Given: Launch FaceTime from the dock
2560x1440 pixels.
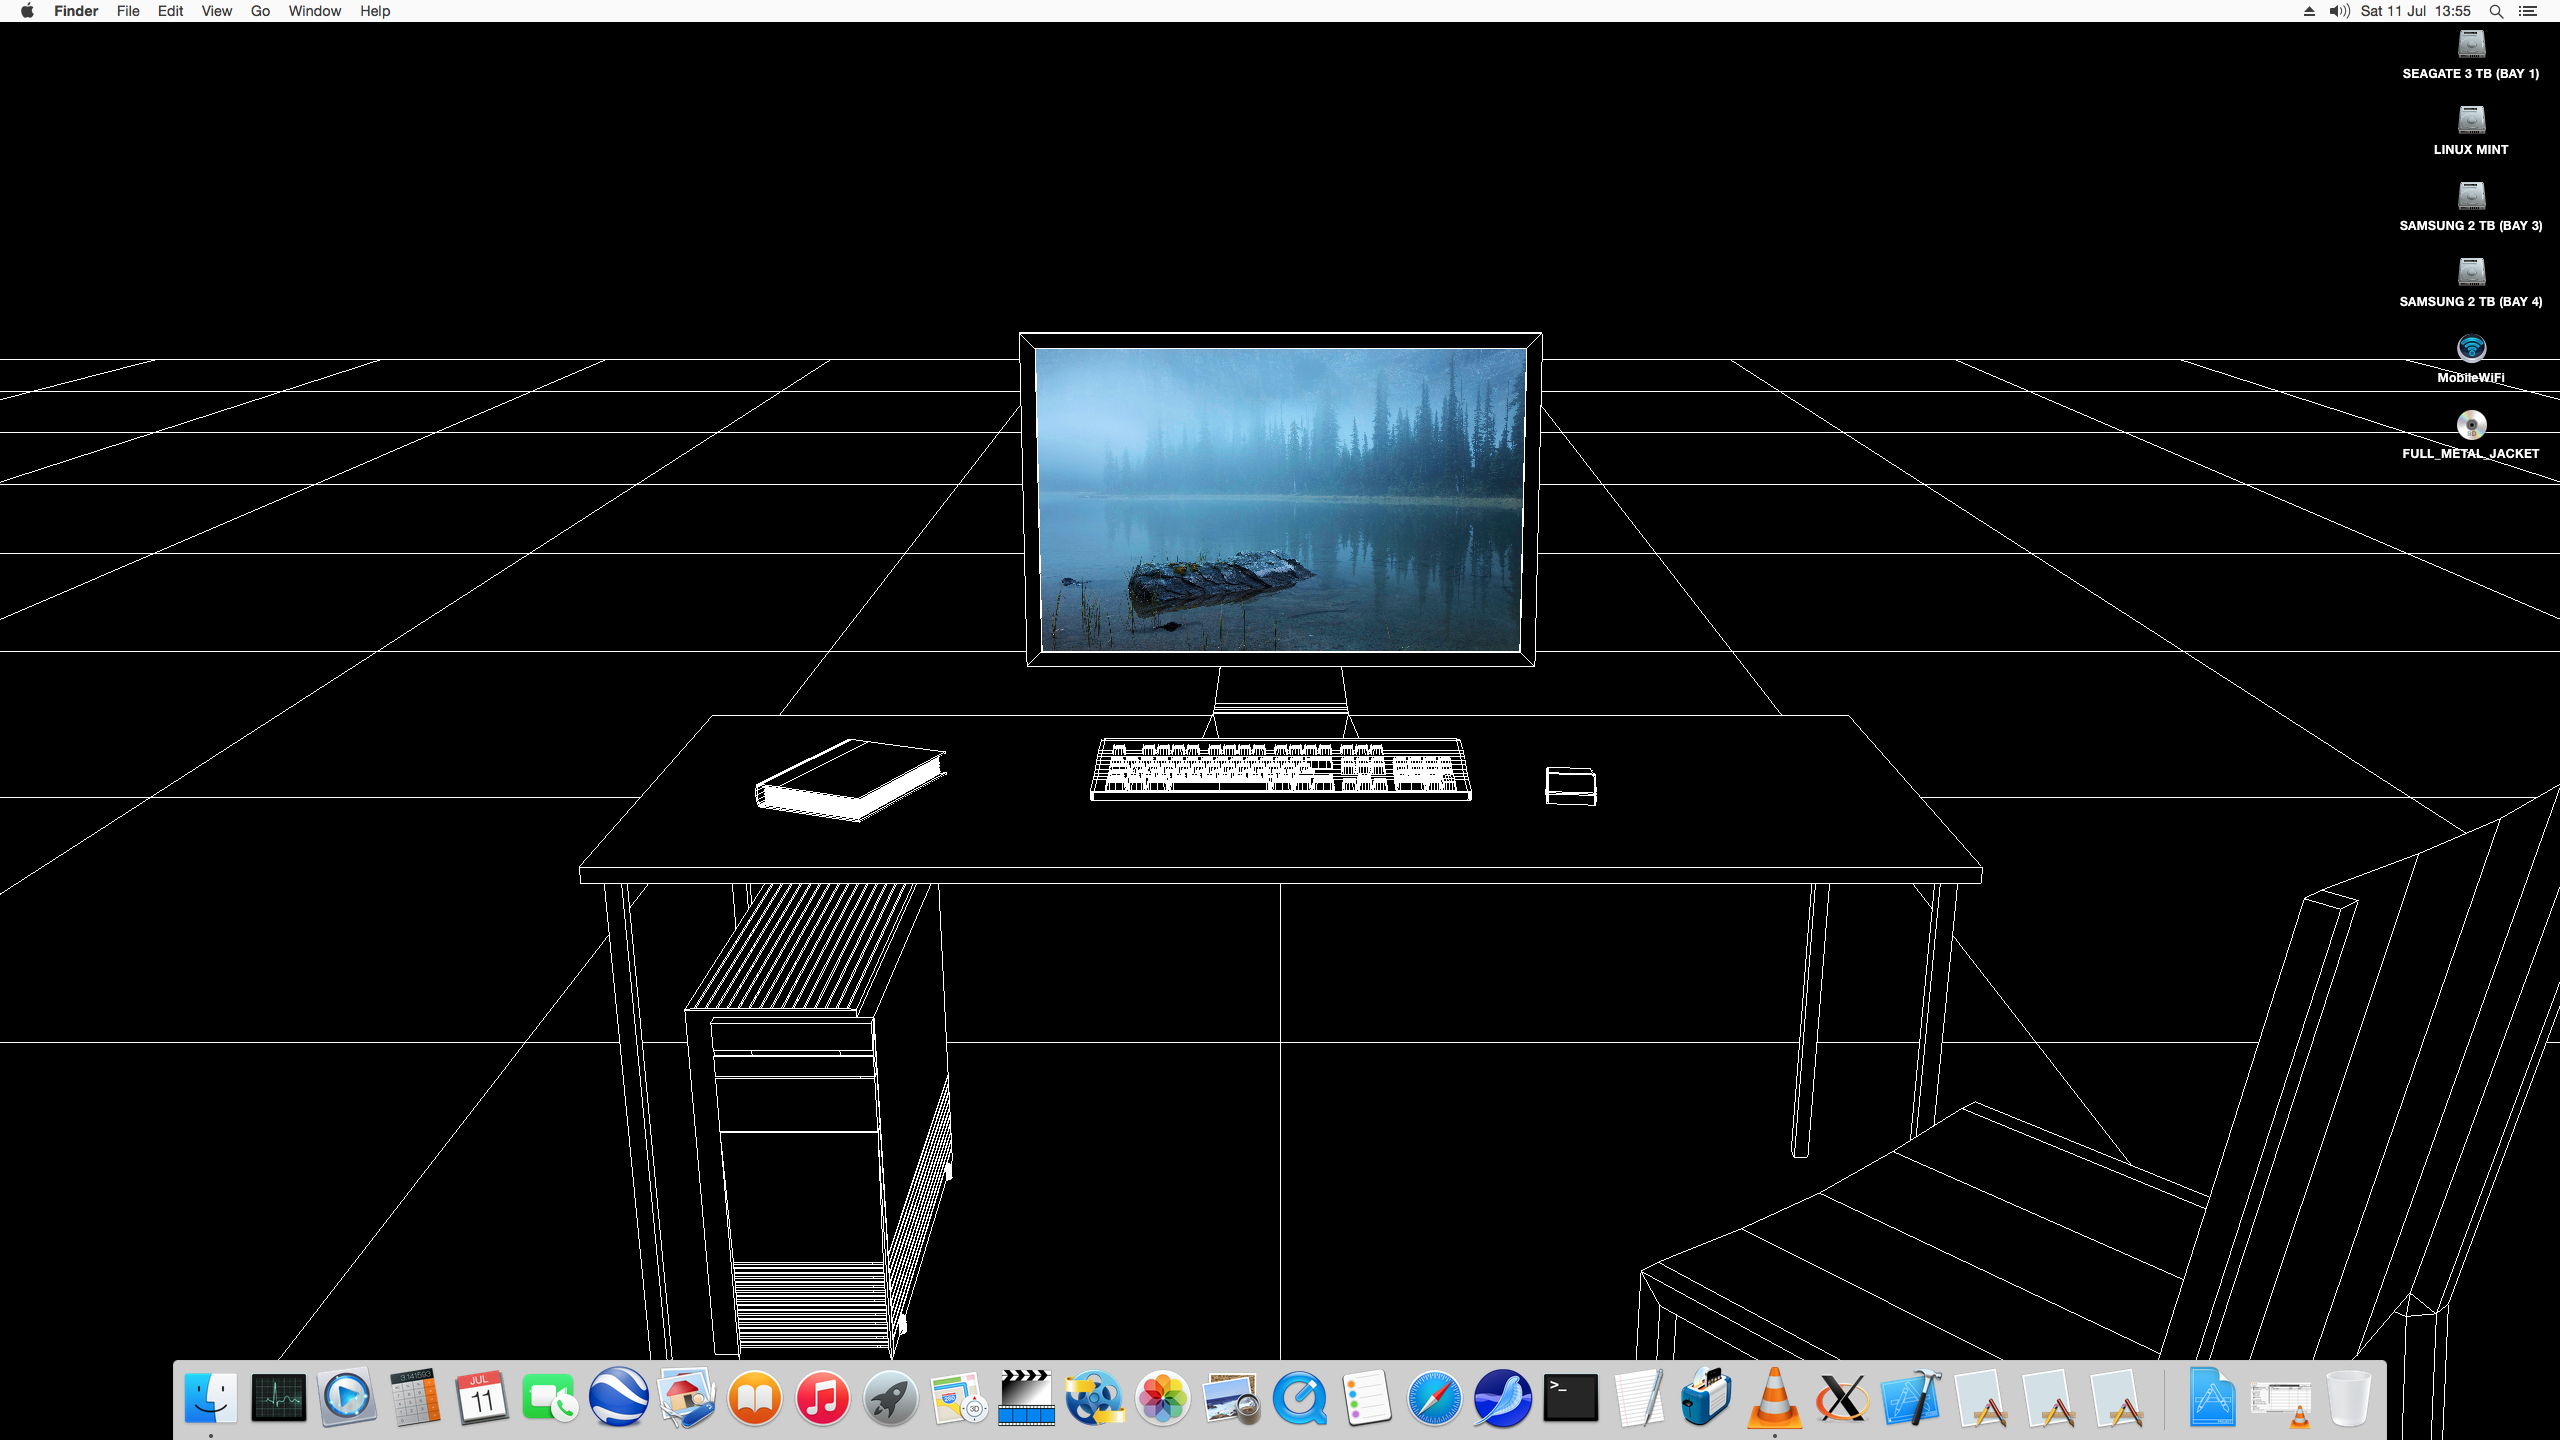Looking at the screenshot, I should [x=550, y=1397].
